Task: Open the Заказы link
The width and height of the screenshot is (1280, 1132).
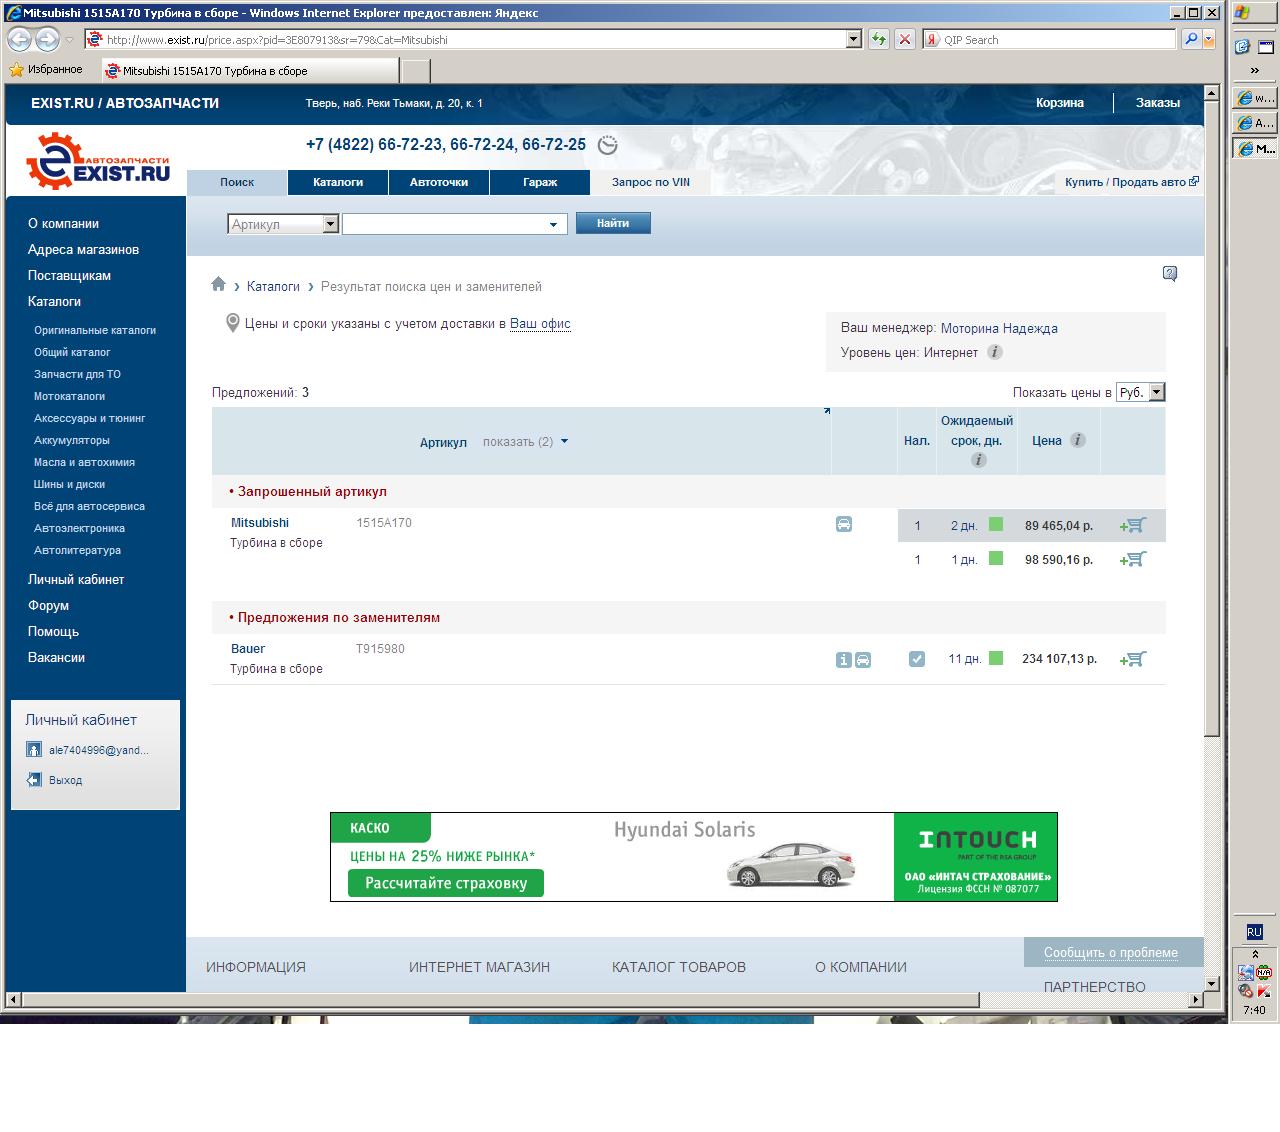Action: (1158, 103)
